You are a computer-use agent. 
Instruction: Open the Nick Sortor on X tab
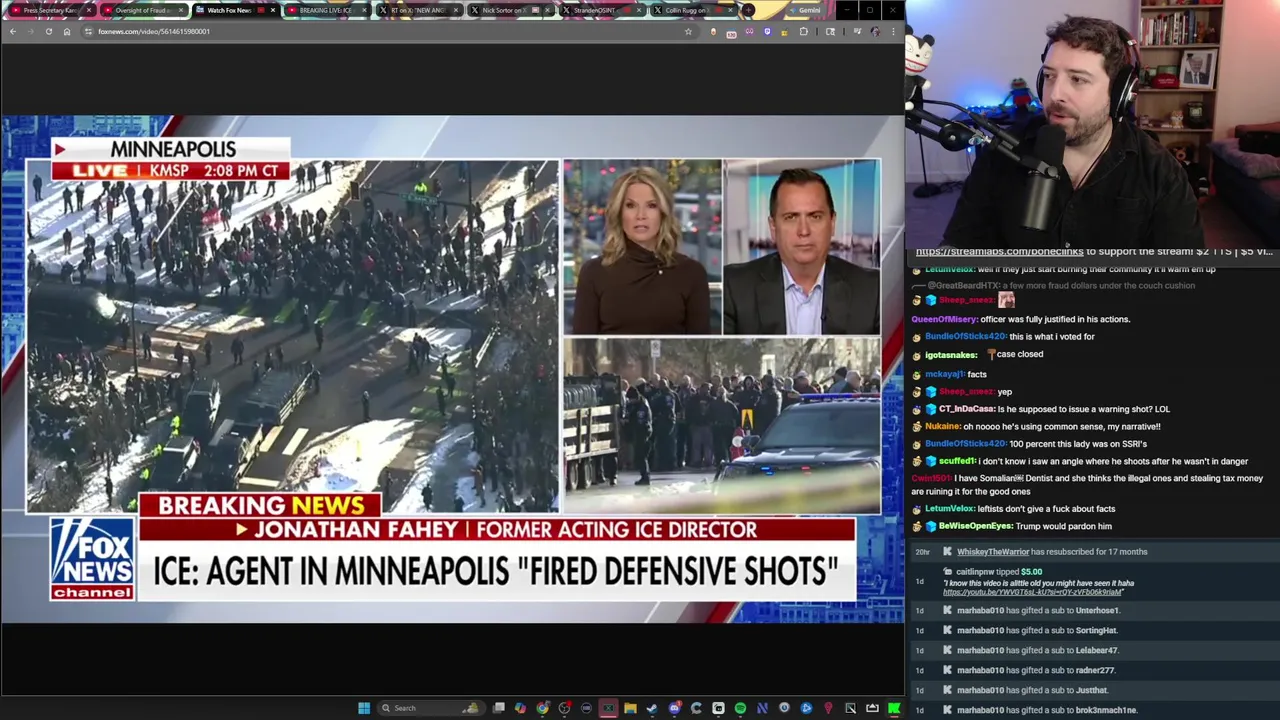click(x=509, y=10)
